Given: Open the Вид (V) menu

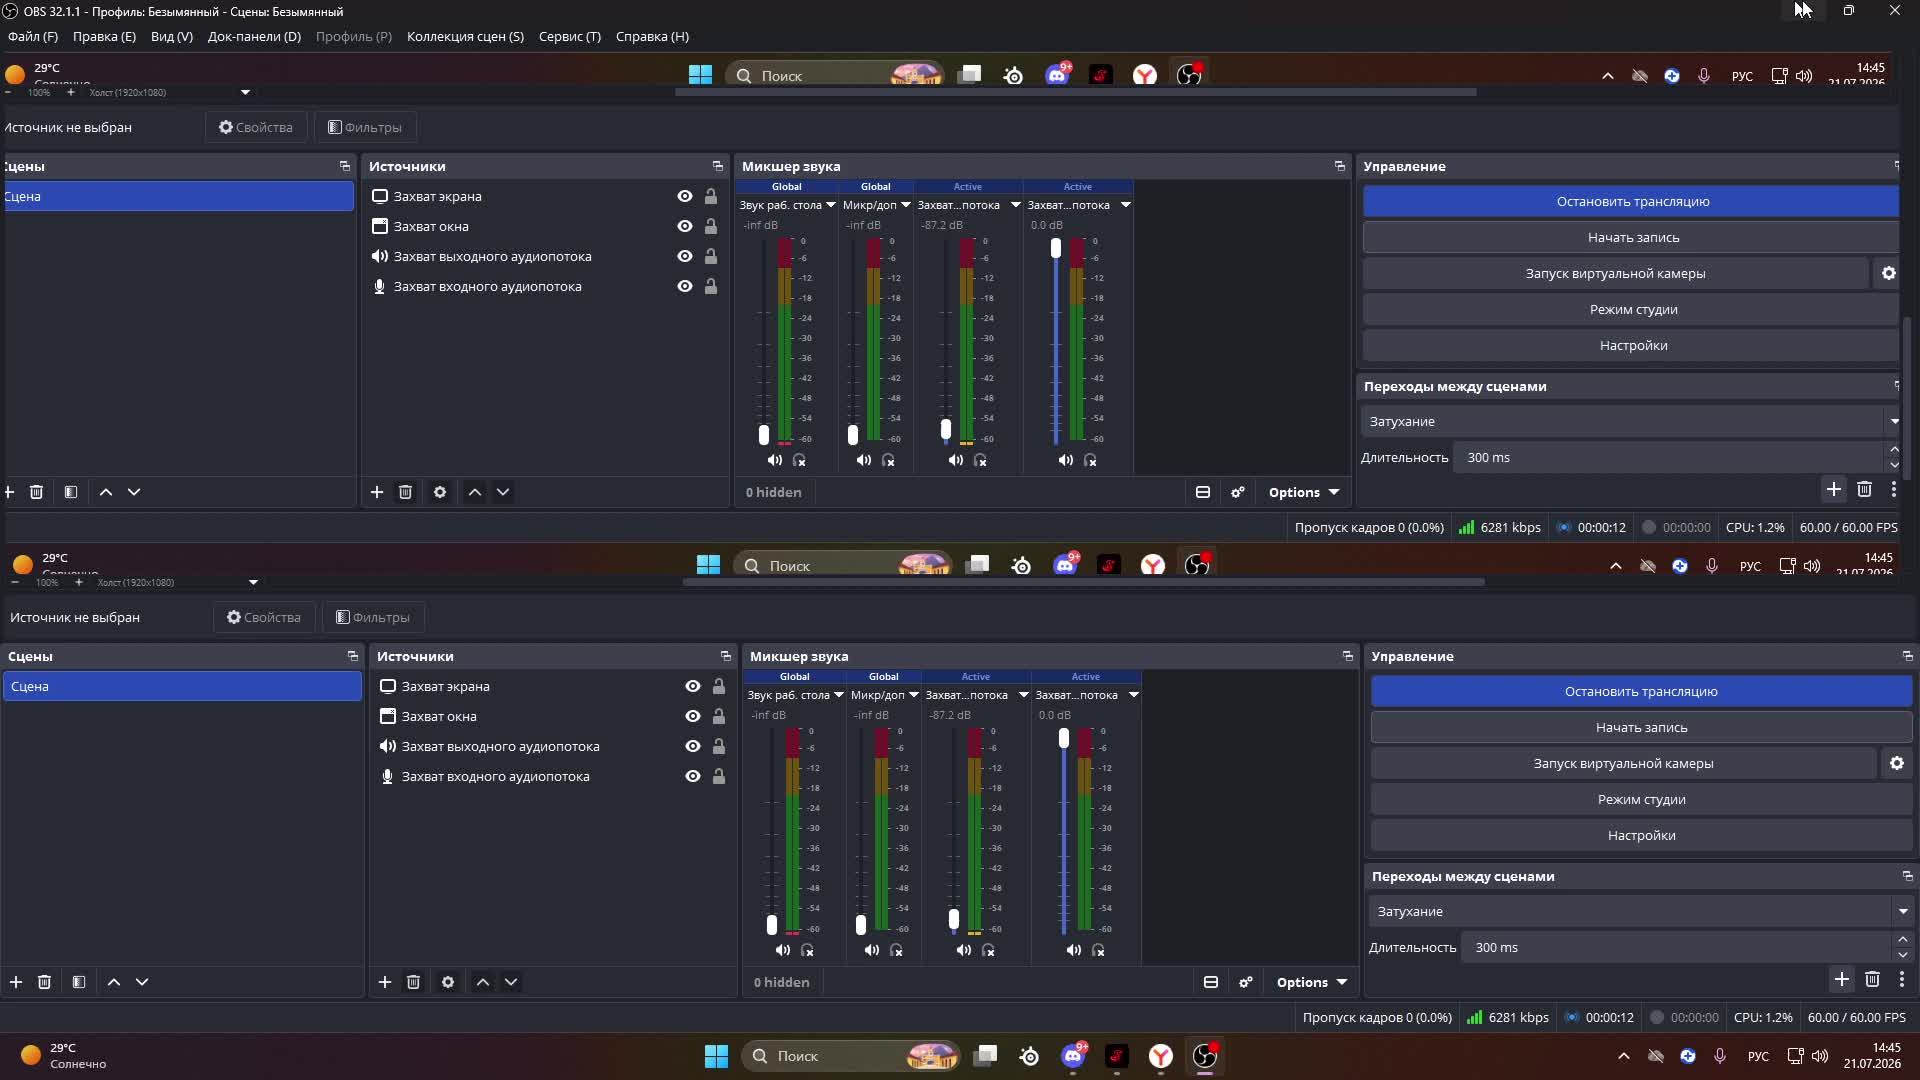Looking at the screenshot, I should (171, 36).
